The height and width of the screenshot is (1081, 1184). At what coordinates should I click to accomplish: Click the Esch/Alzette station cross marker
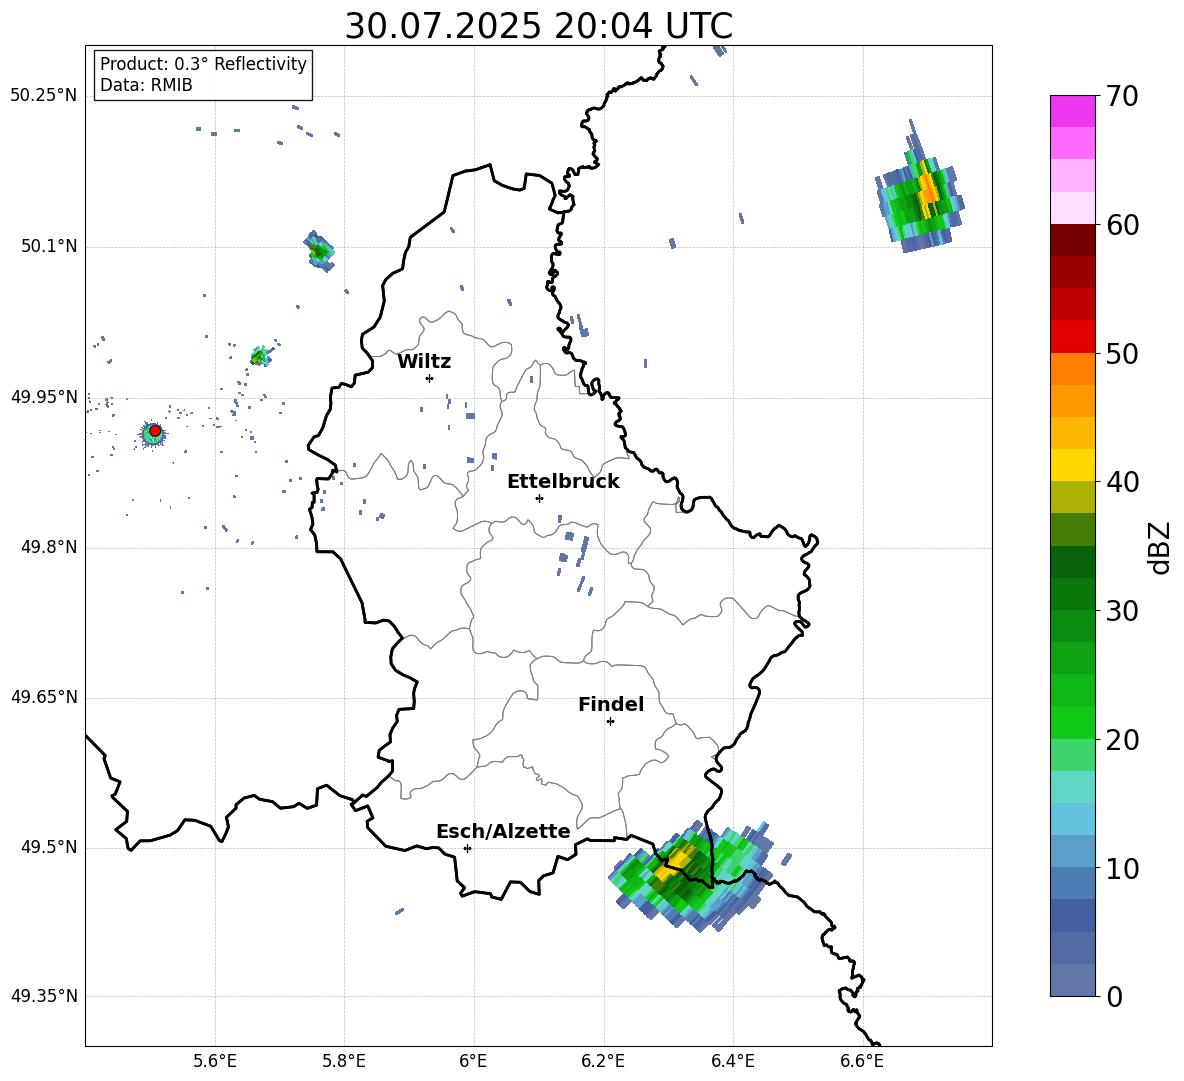coord(467,848)
